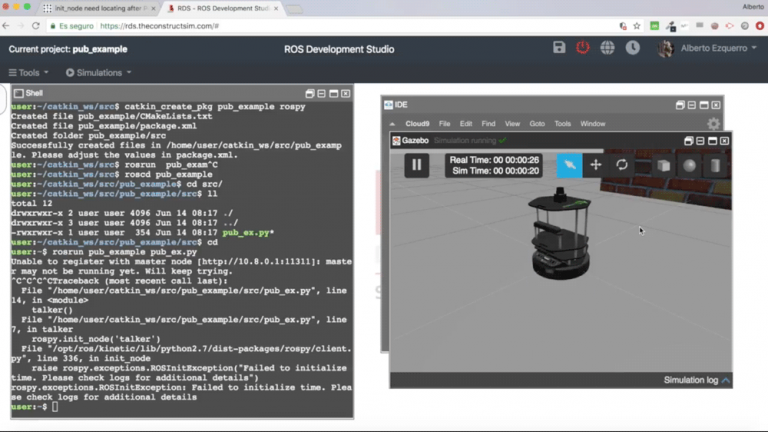This screenshot has height=432, width=768.
Task: Open the View menu in IDE
Action: point(512,124)
